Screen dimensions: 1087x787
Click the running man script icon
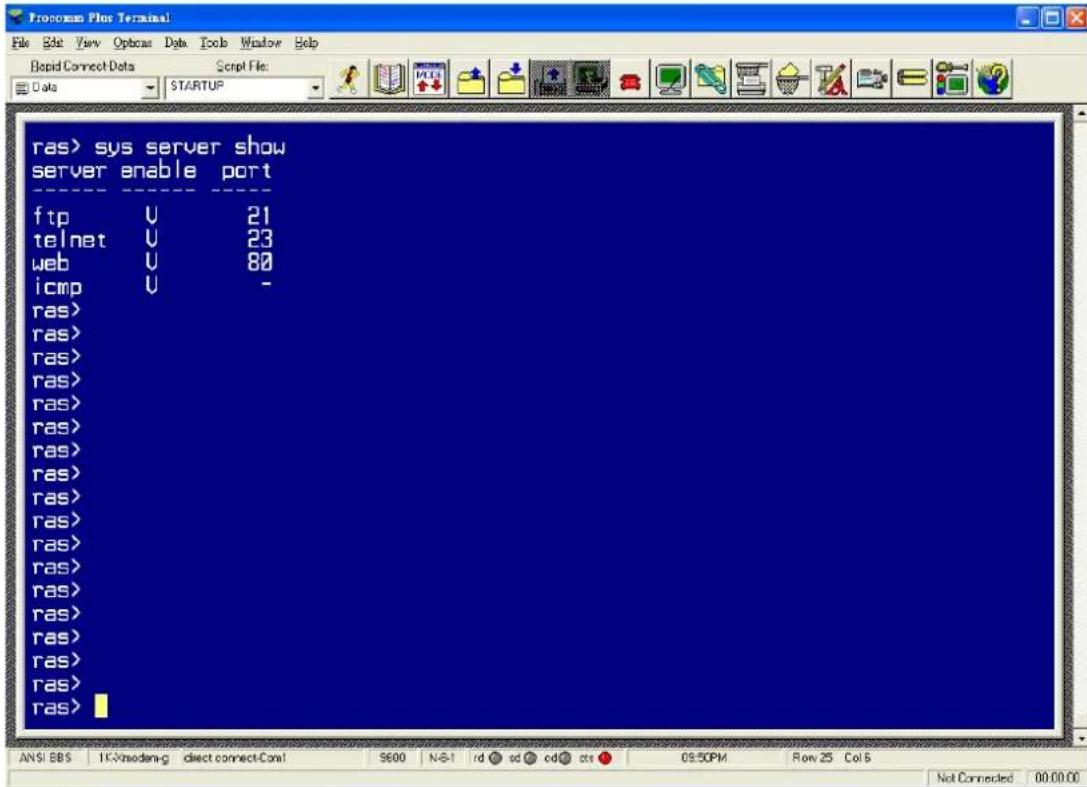[349, 79]
